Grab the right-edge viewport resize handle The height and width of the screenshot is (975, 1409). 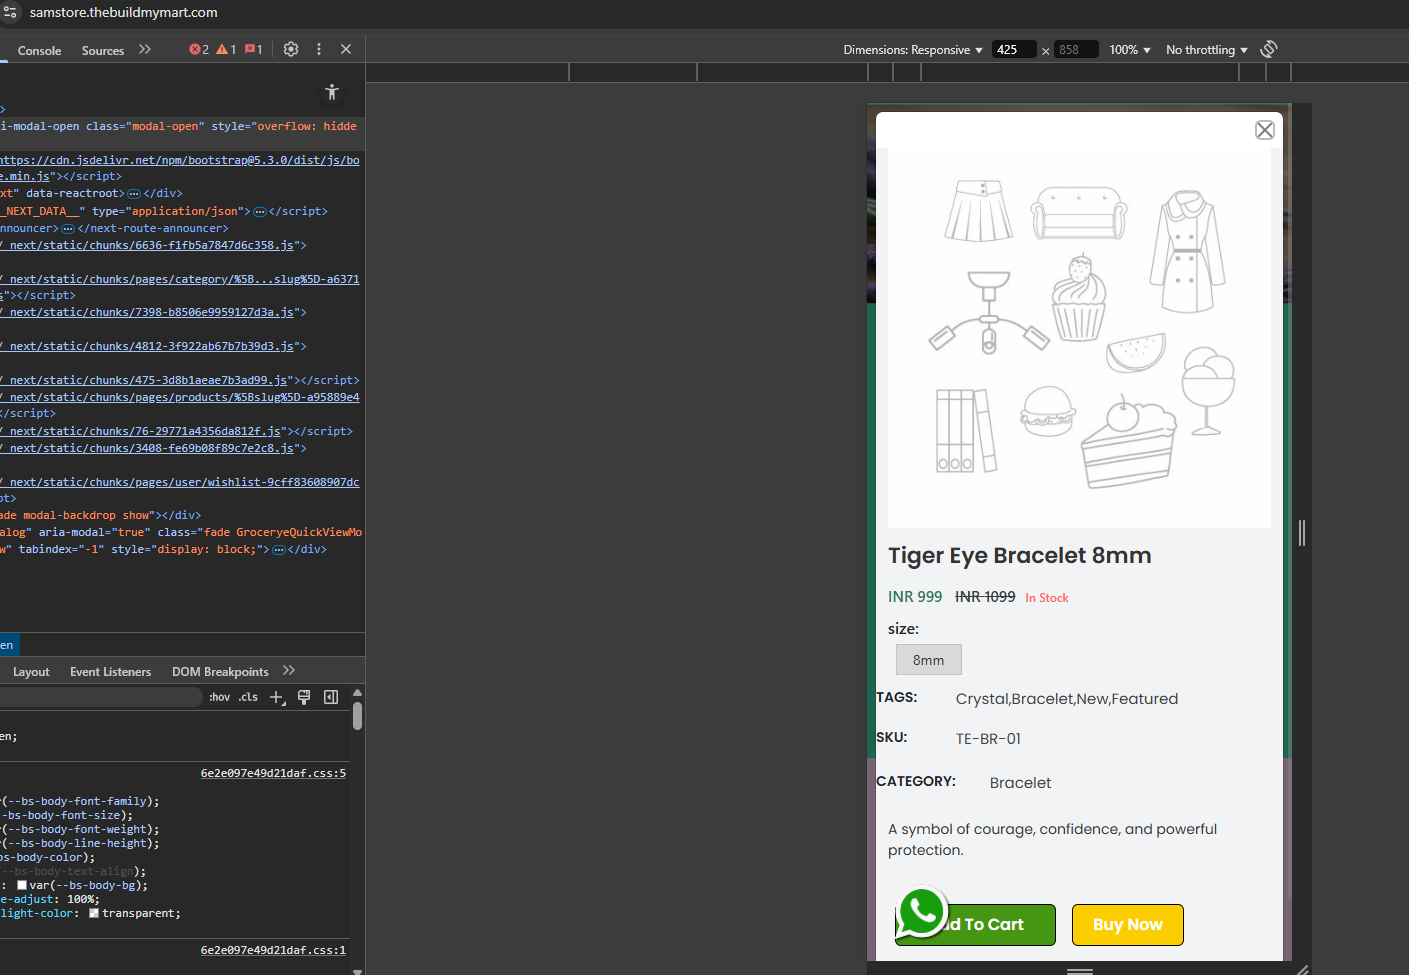1302,533
